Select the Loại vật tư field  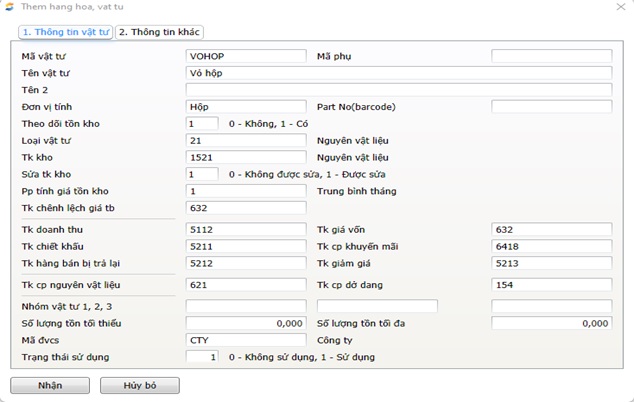246,141
